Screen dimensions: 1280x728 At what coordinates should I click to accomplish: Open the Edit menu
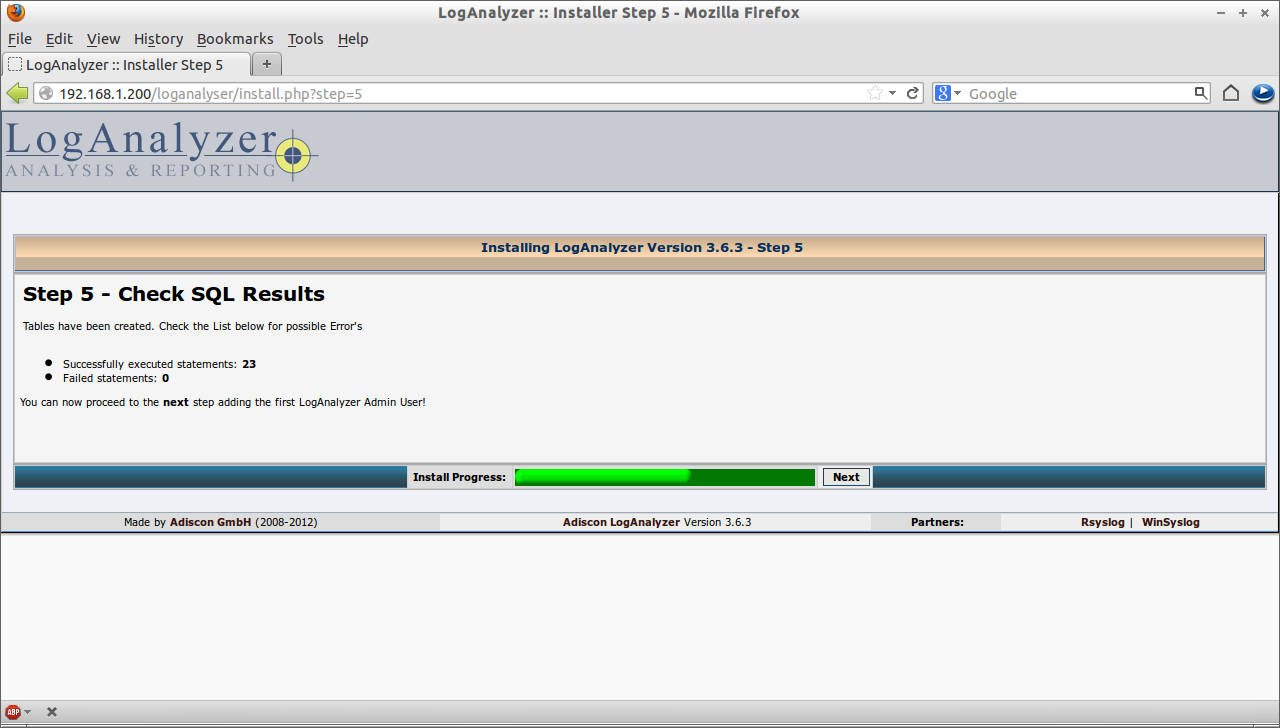(59, 39)
